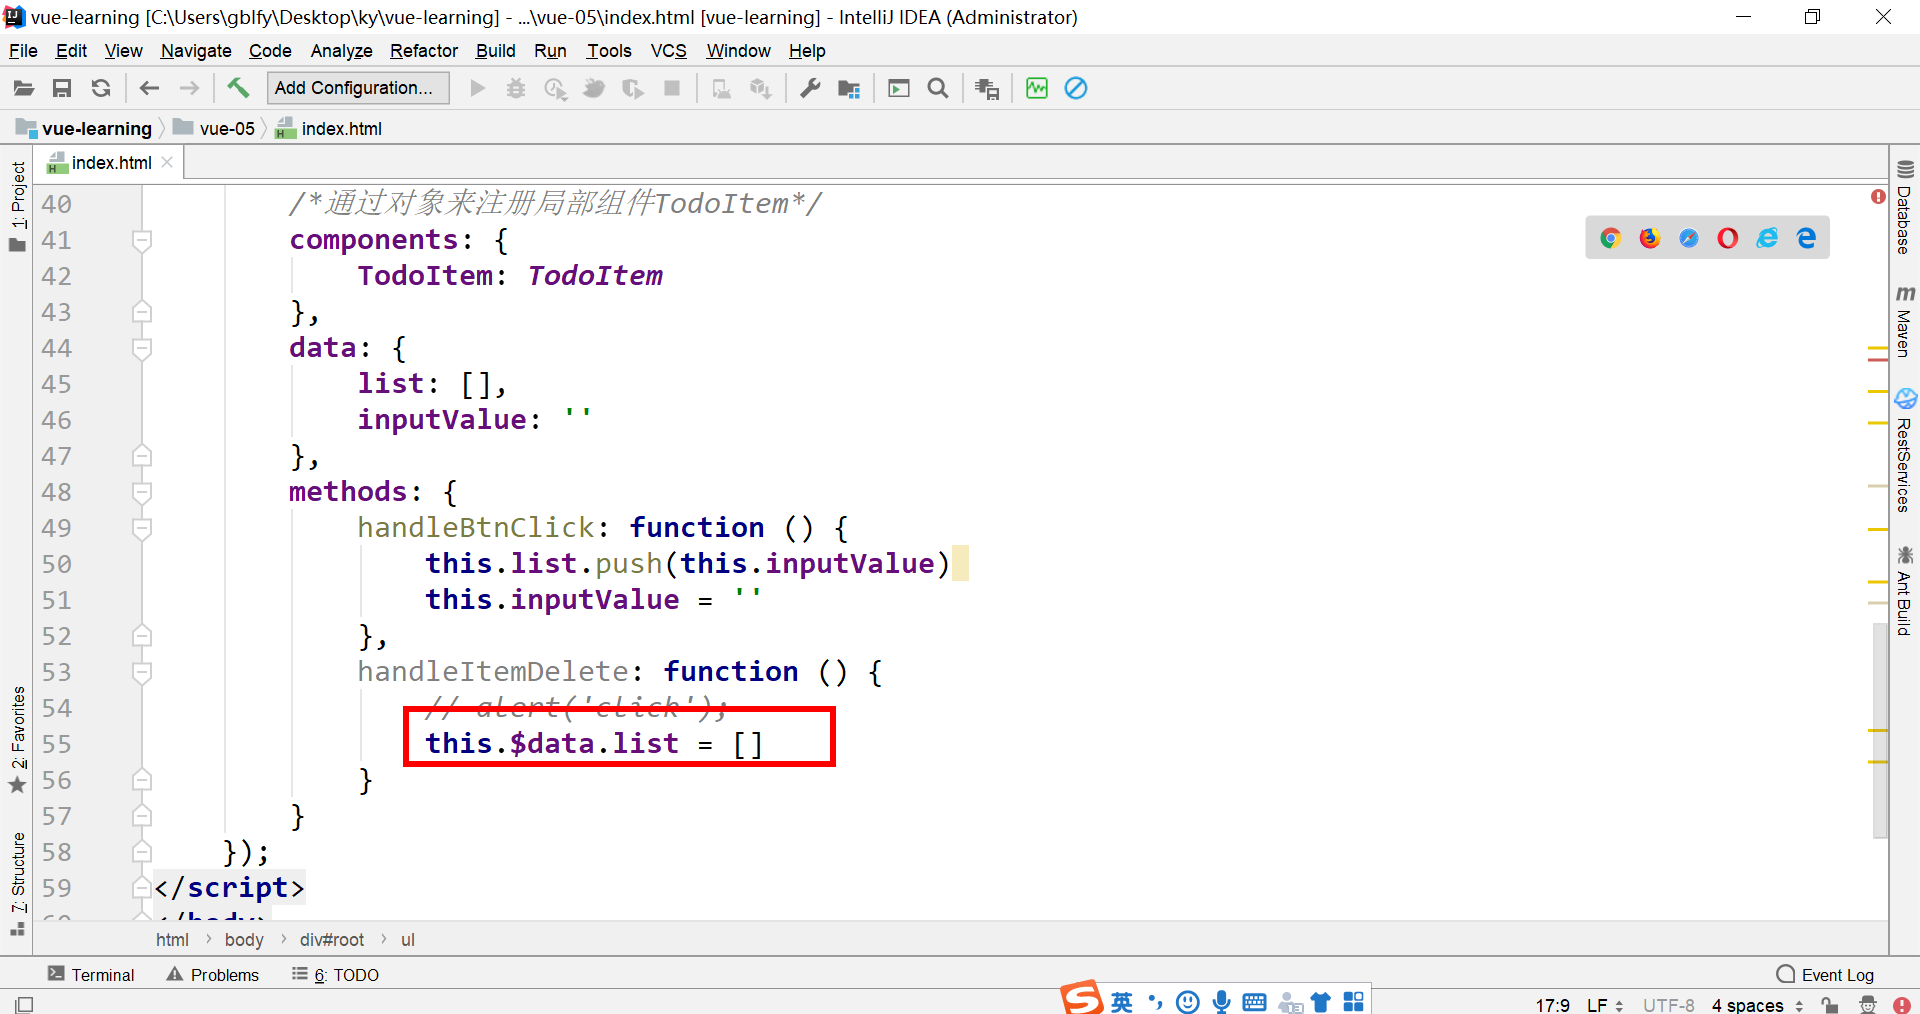This screenshot has height=1014, width=1920.
Task: Open the Refactor menu
Action: pos(424,51)
